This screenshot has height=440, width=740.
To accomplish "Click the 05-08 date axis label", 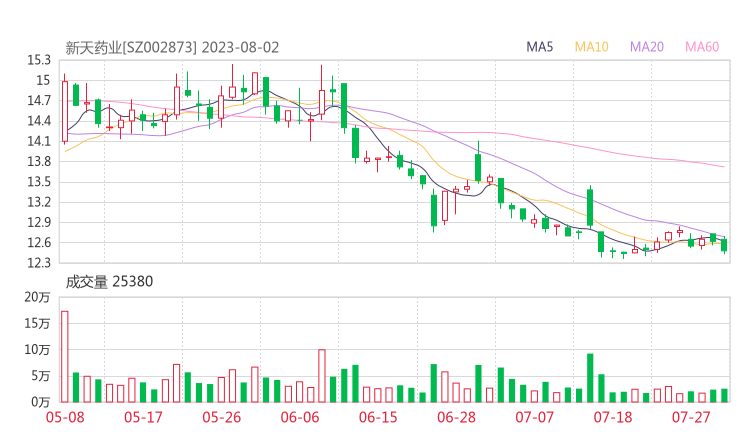I will (65, 417).
